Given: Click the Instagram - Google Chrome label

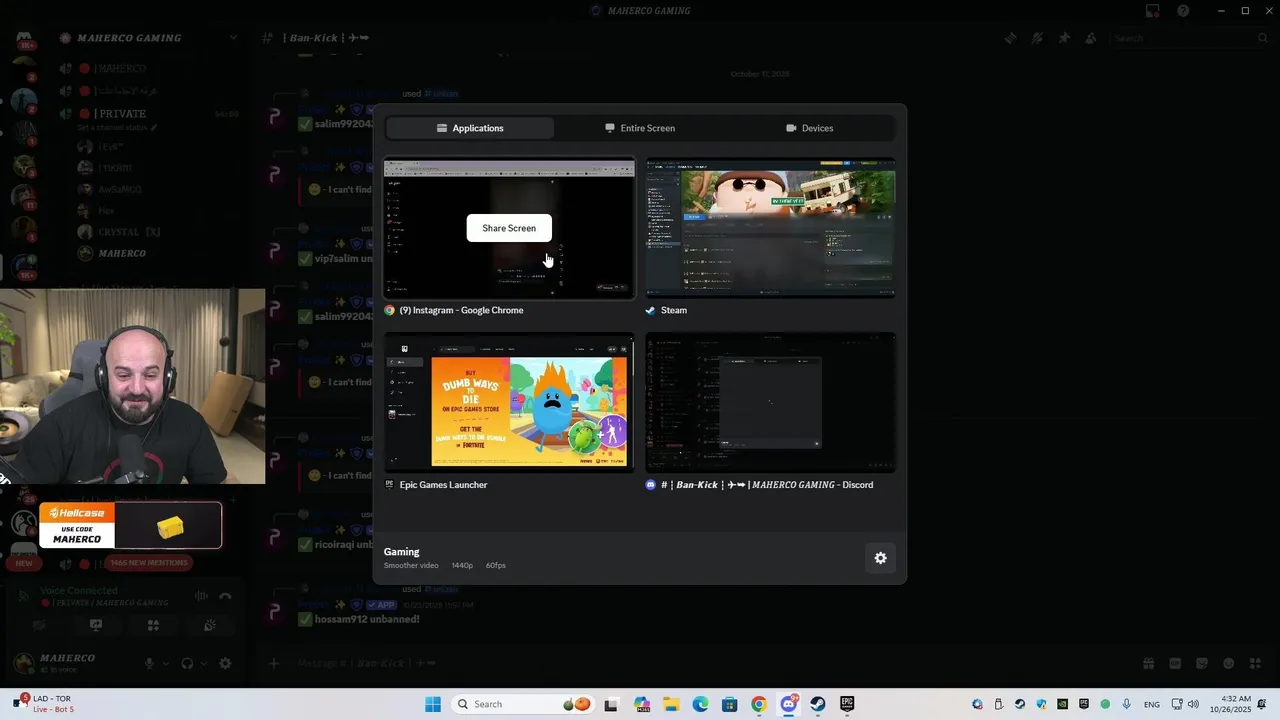Looking at the screenshot, I should 461,310.
